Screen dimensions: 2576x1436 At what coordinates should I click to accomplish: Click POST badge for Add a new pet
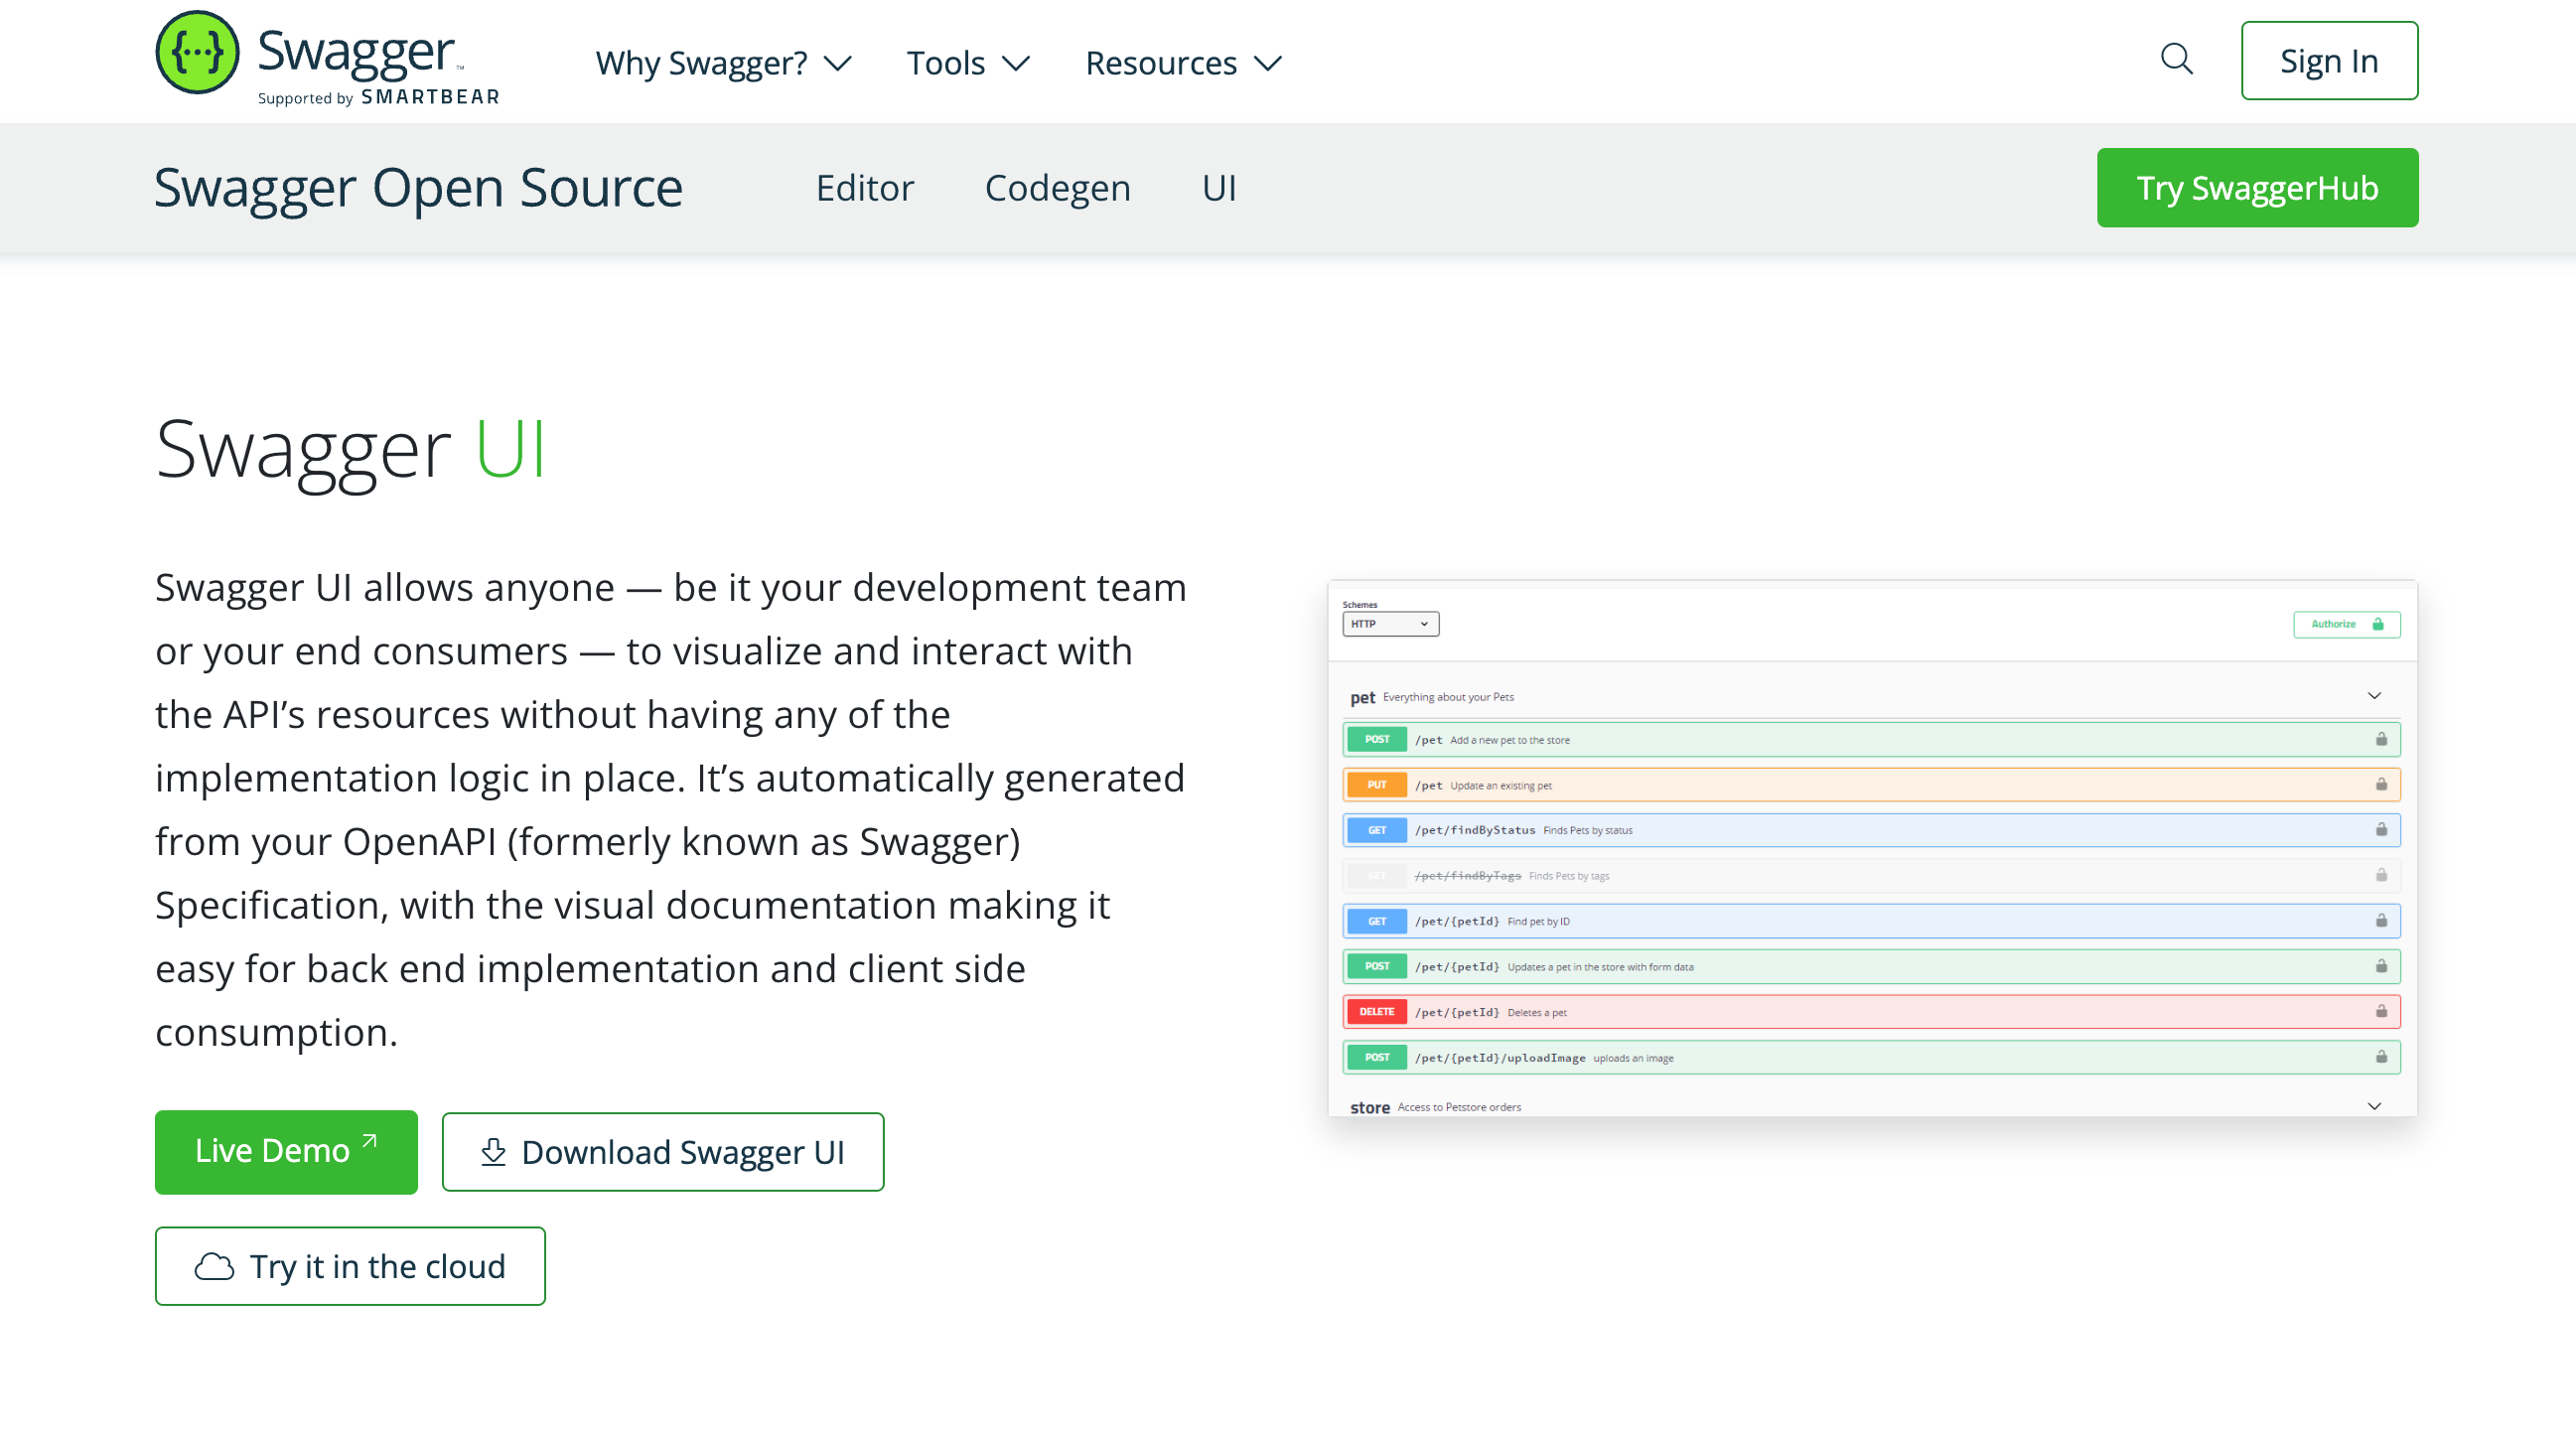(1377, 739)
